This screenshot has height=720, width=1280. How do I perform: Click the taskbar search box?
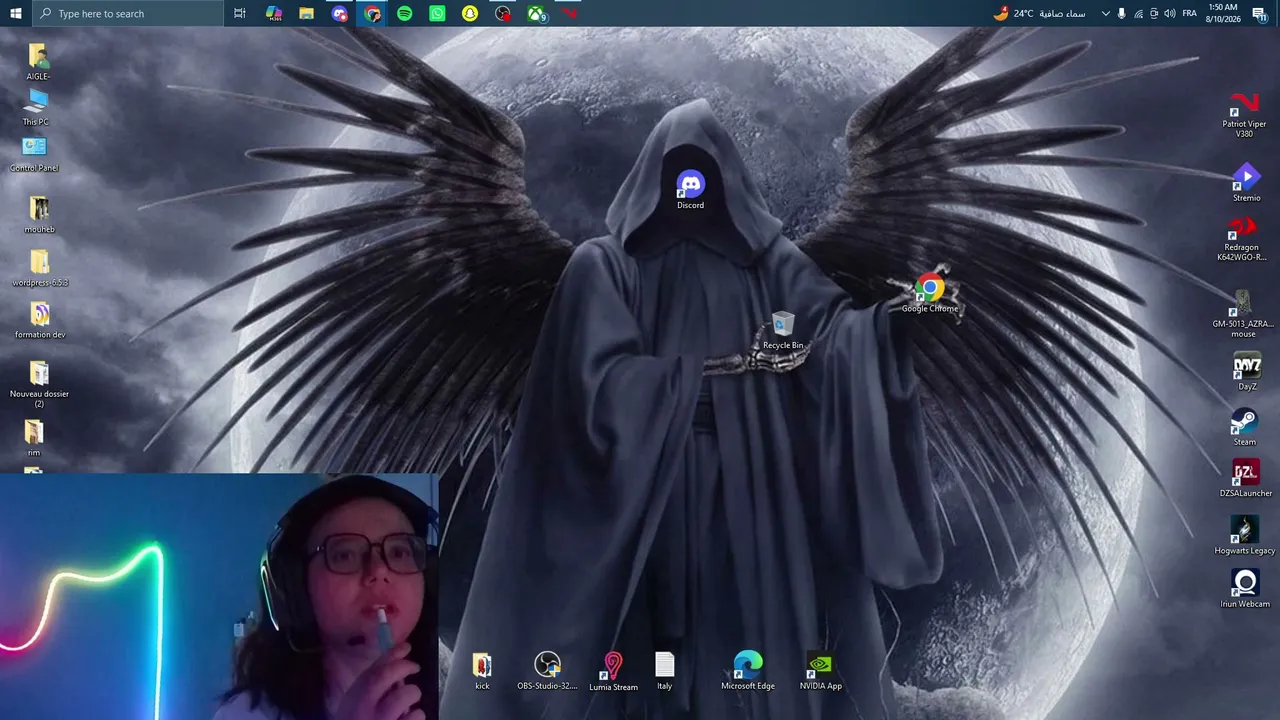pos(127,13)
